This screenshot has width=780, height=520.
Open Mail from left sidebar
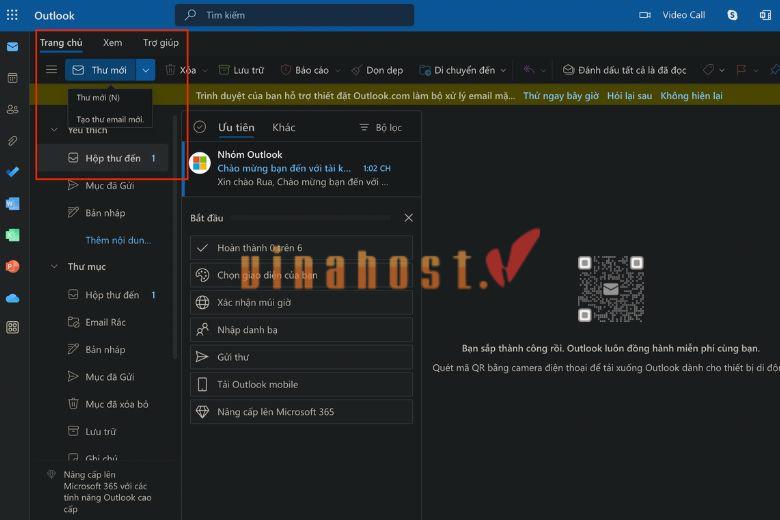pyautogui.click(x=12, y=47)
